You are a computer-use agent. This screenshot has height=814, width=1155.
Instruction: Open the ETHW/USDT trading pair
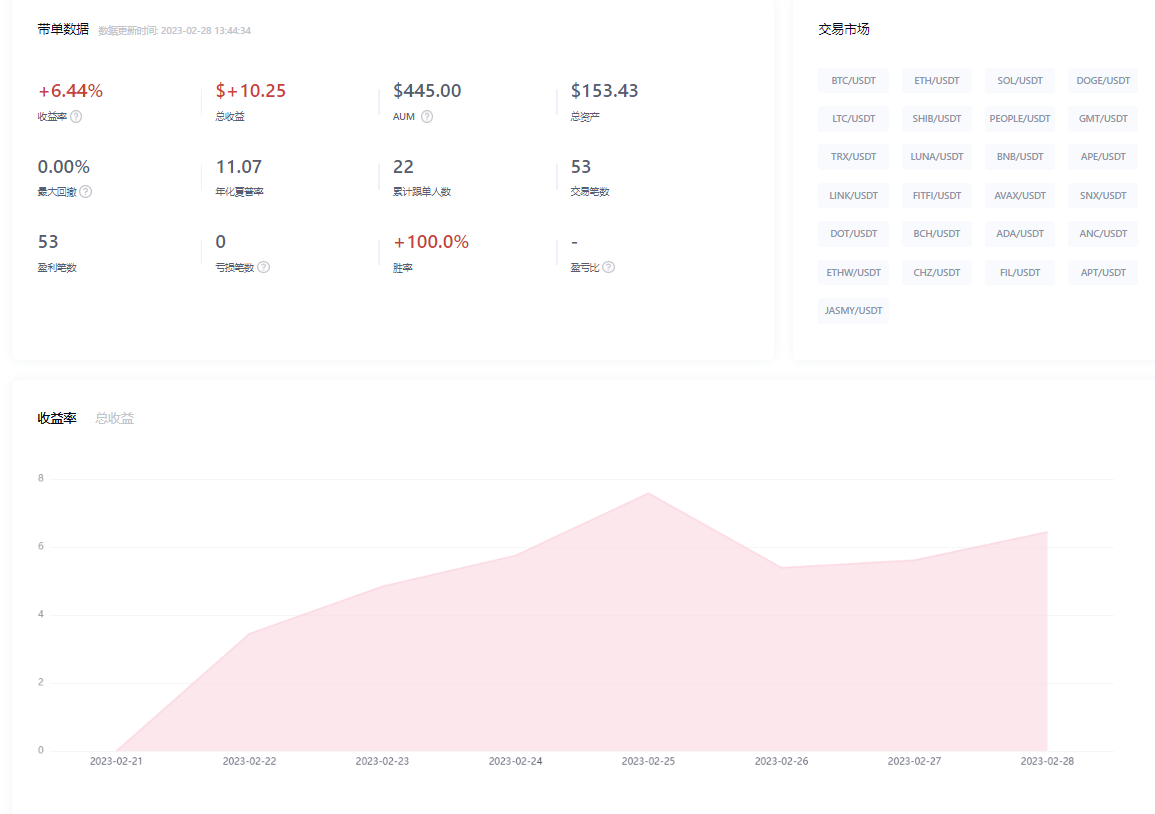pyautogui.click(x=853, y=272)
